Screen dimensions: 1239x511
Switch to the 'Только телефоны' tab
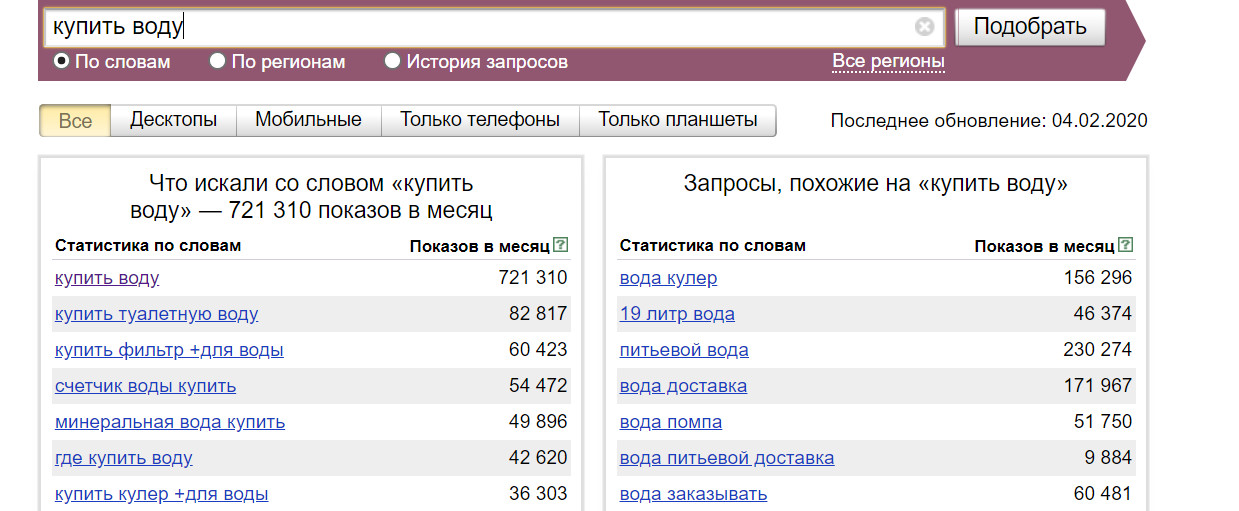(x=480, y=120)
